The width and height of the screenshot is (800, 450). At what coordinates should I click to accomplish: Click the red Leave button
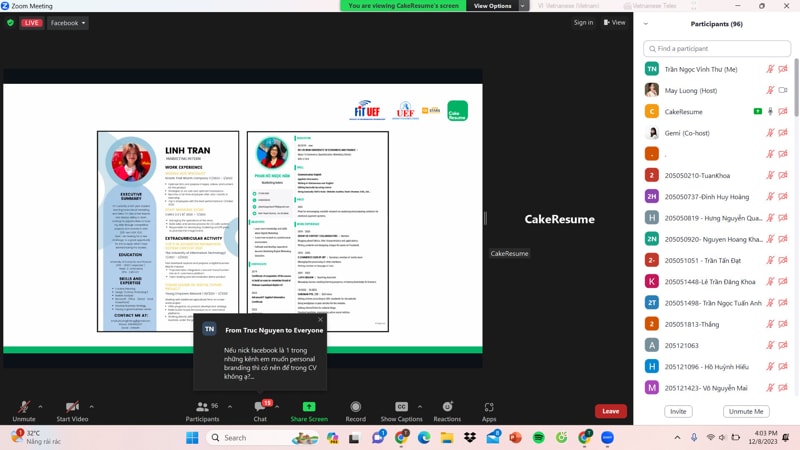(610, 411)
